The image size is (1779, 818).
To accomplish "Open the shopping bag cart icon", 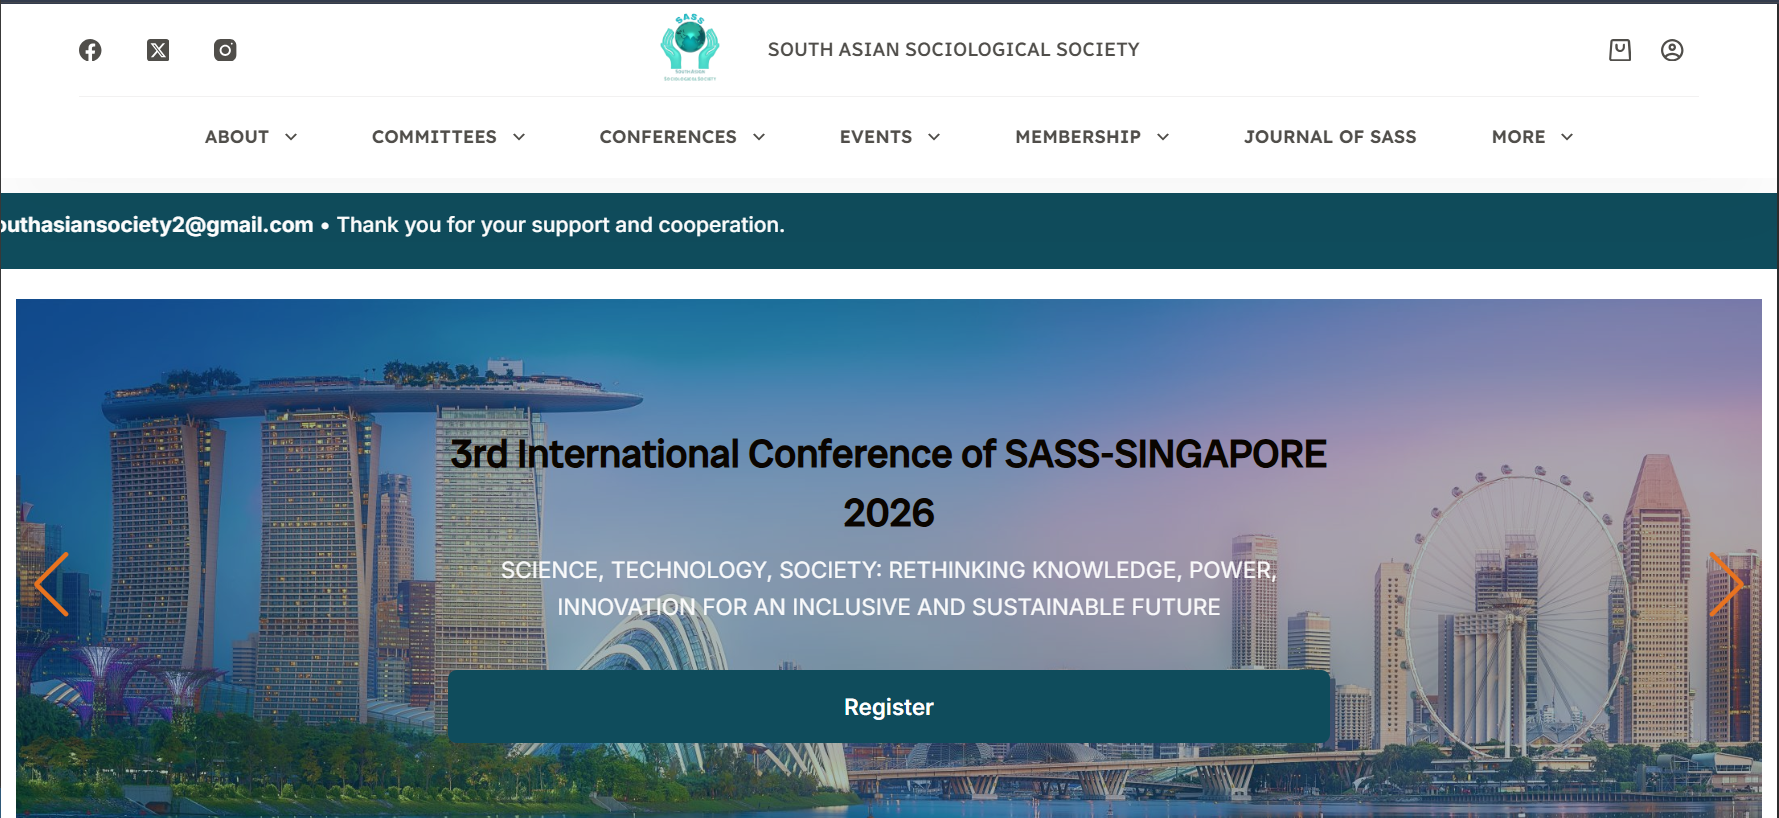I will [1620, 50].
